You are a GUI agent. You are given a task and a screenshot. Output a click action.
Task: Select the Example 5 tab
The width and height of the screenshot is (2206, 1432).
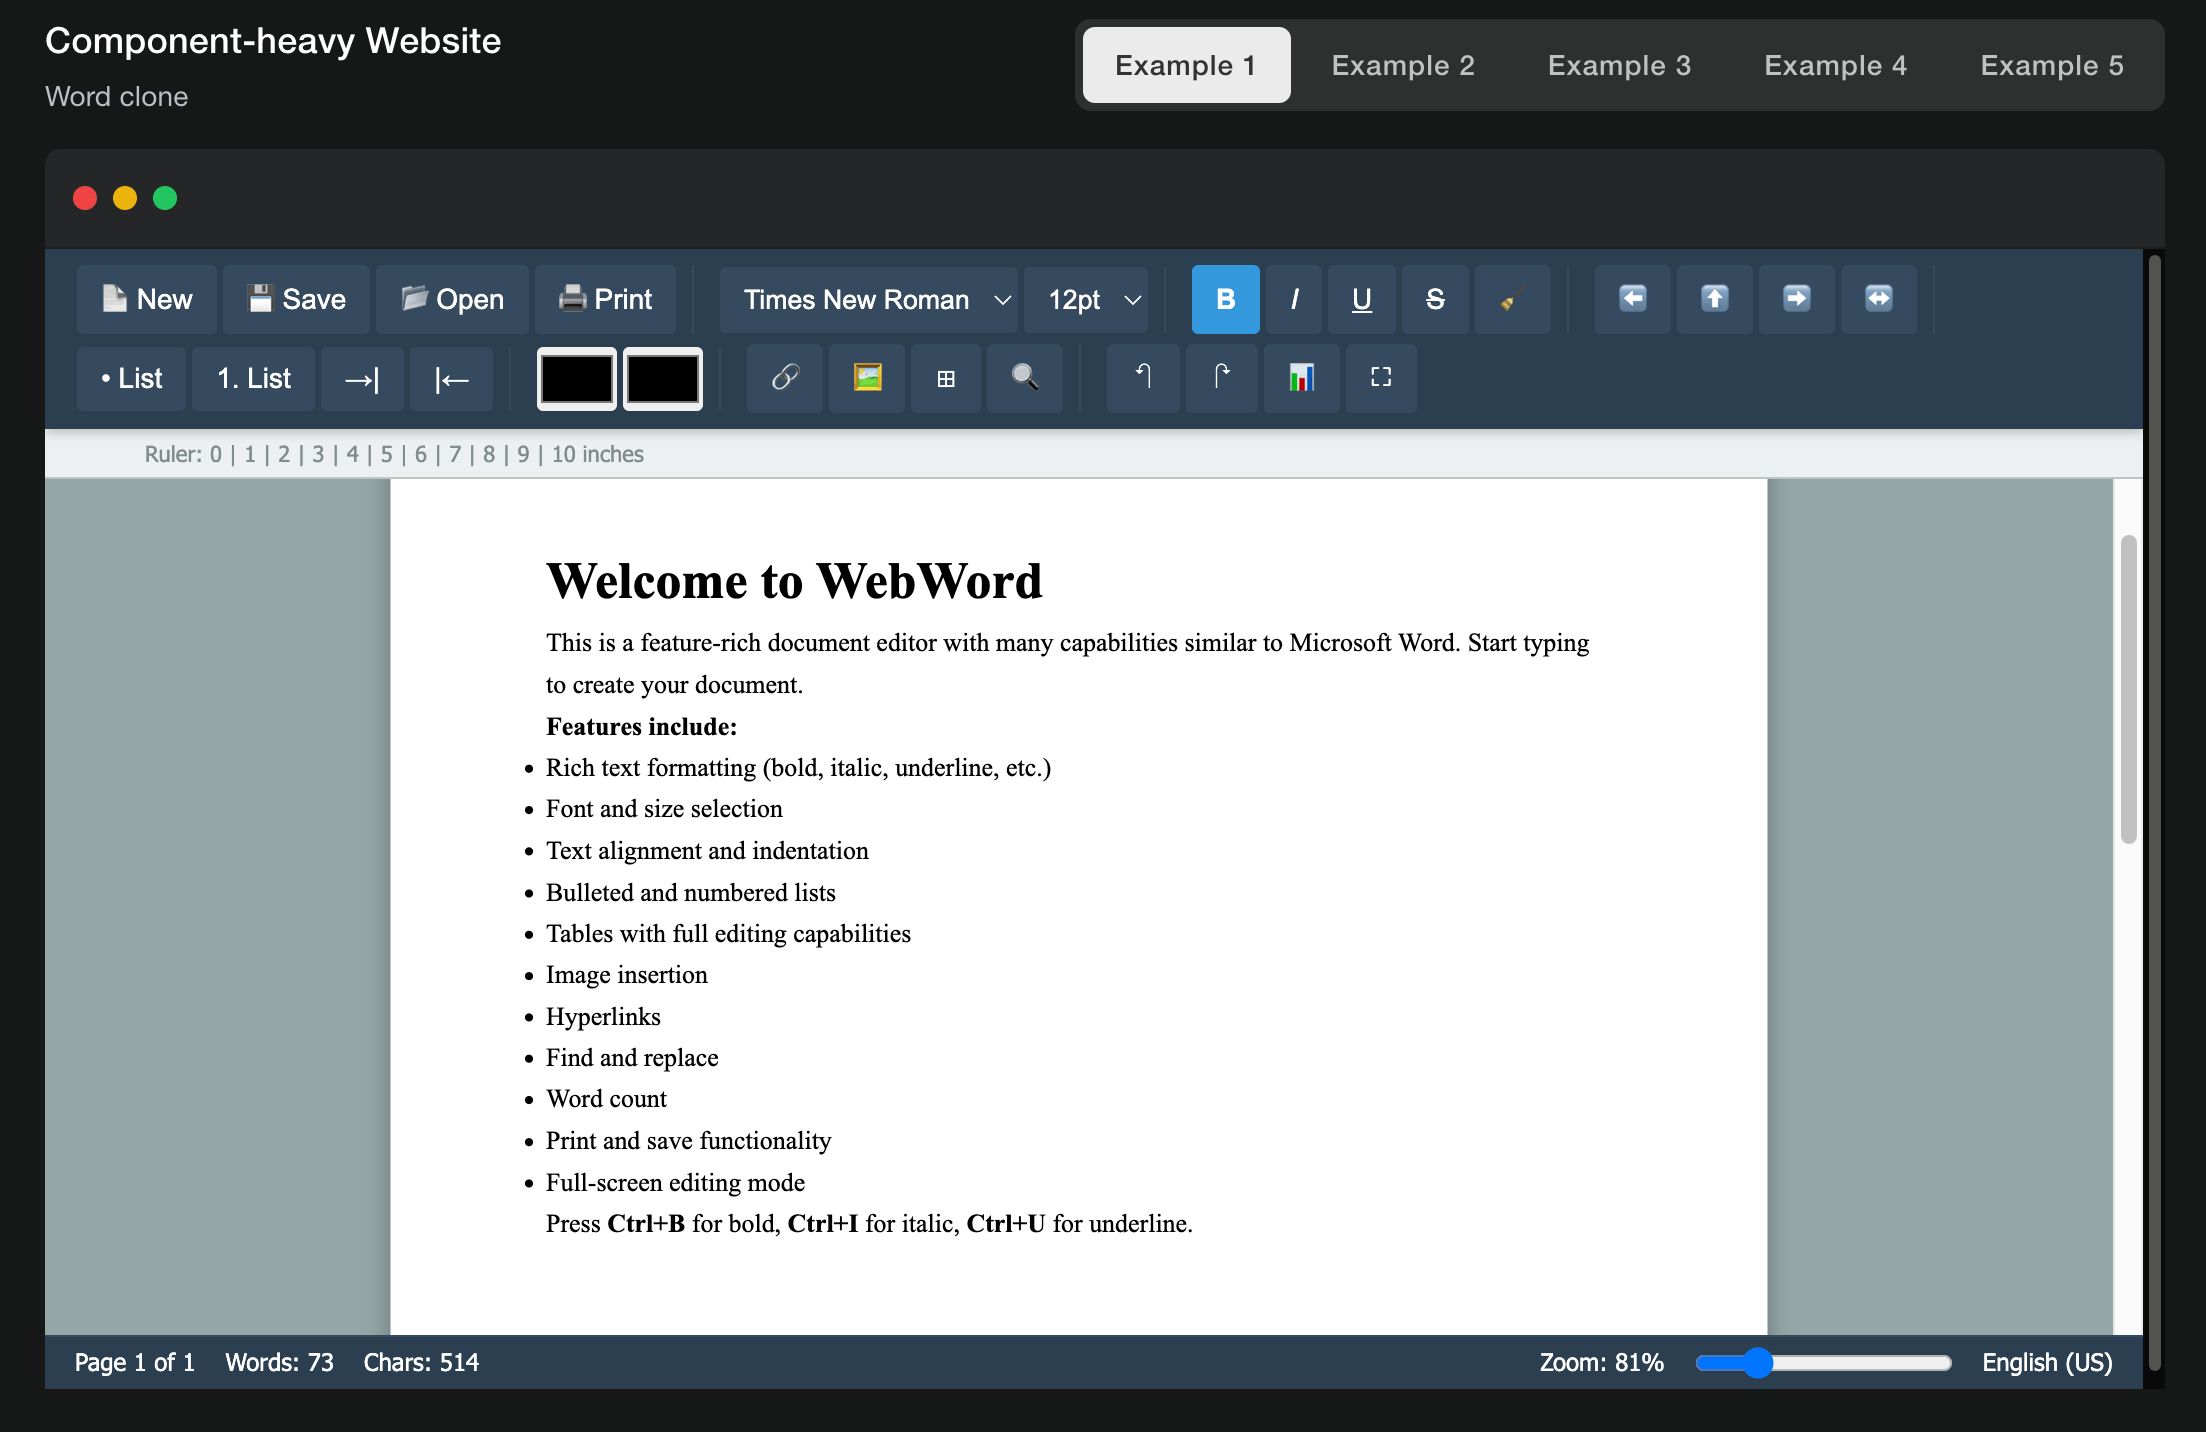2052,64
